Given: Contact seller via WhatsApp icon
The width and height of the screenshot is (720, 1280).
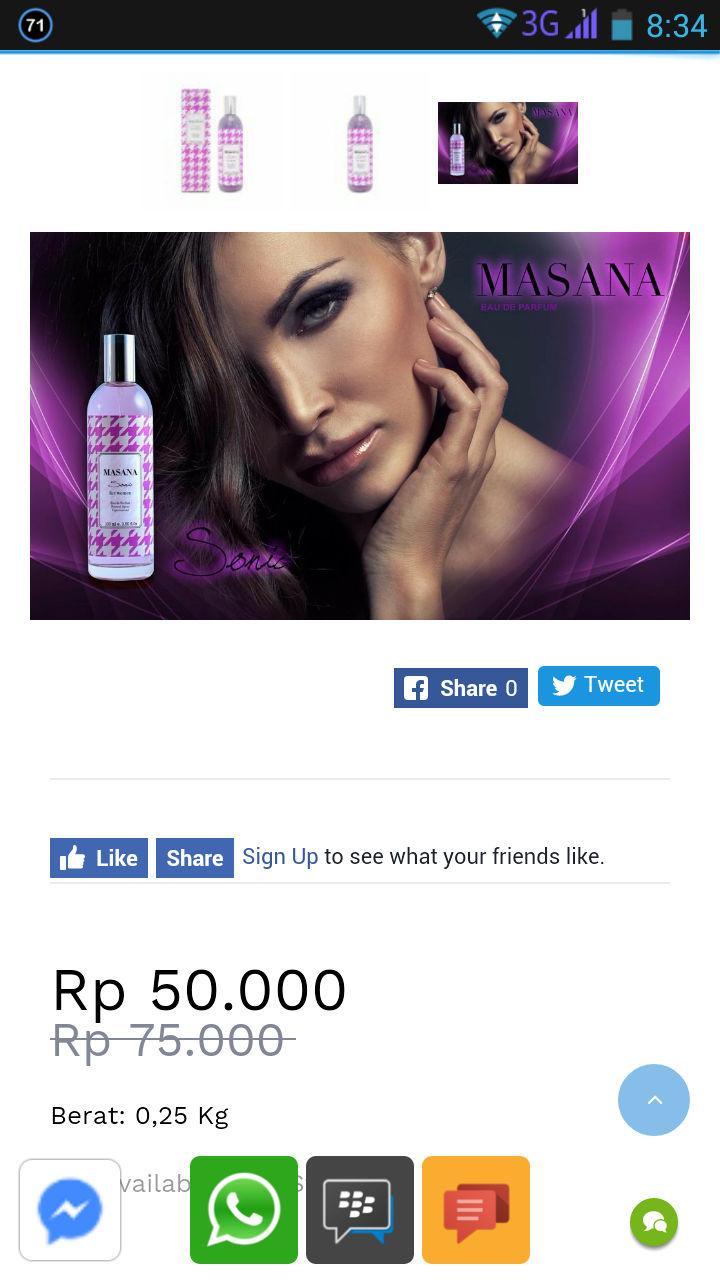Looking at the screenshot, I should (x=244, y=1210).
